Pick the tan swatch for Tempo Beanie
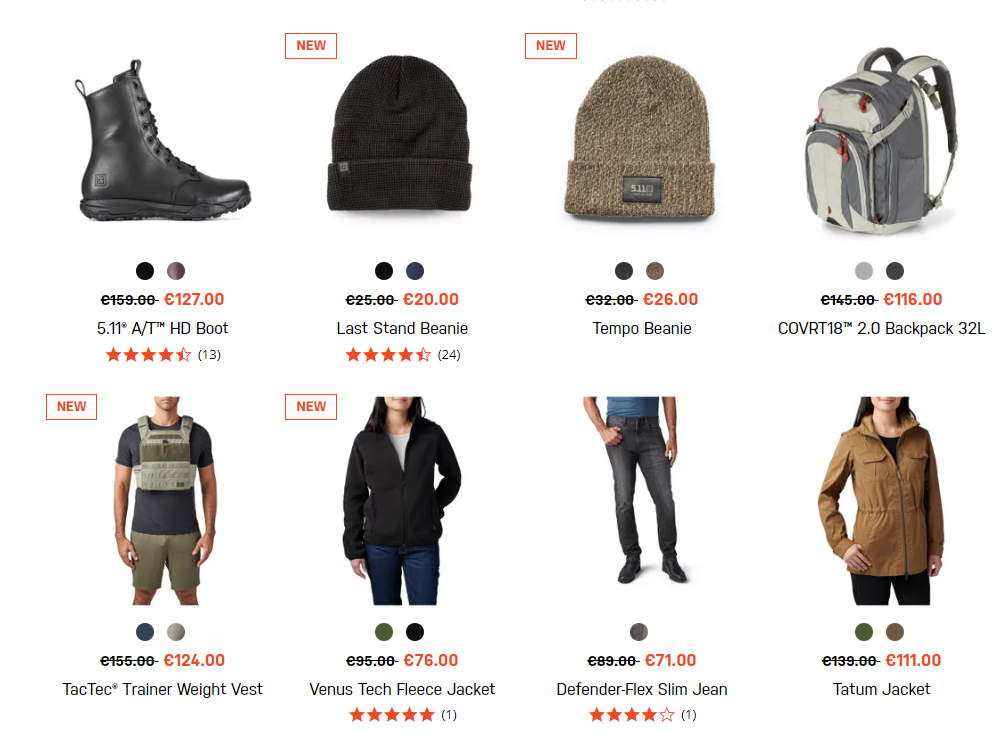The width and height of the screenshot is (1001, 745). tap(655, 271)
